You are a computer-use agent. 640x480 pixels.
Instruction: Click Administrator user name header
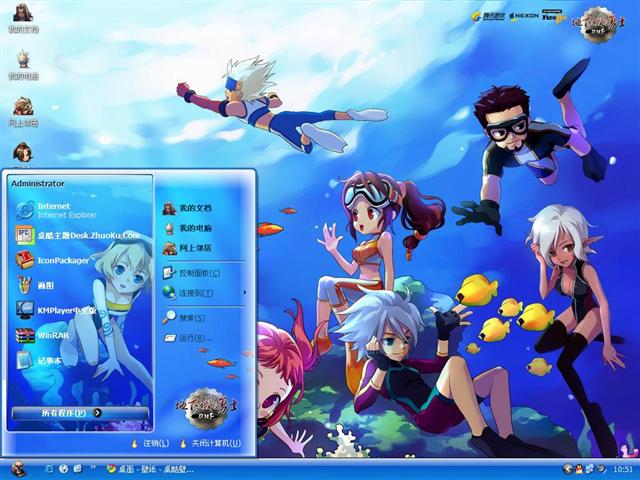(x=38, y=184)
